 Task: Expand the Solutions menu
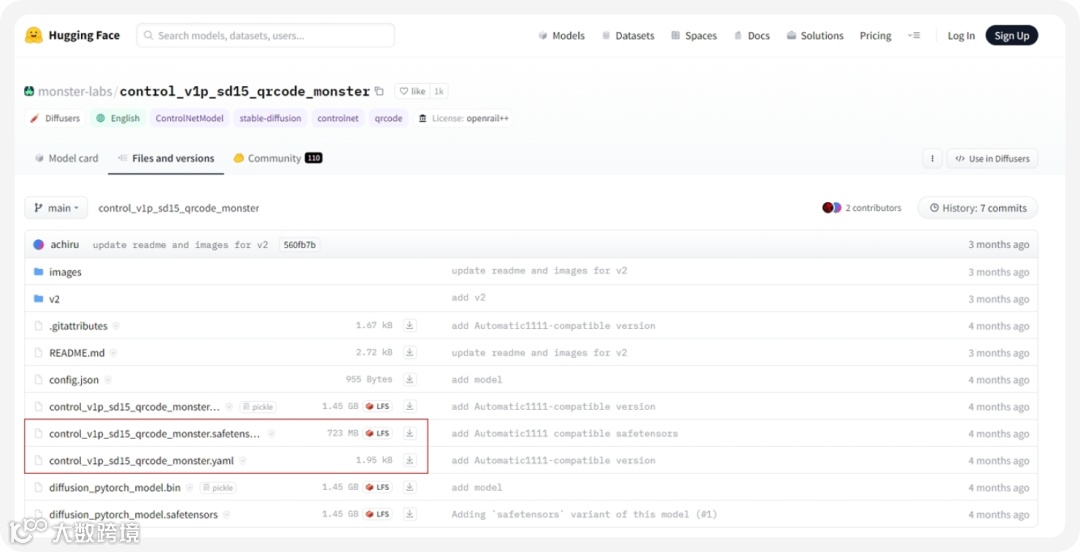coord(815,36)
